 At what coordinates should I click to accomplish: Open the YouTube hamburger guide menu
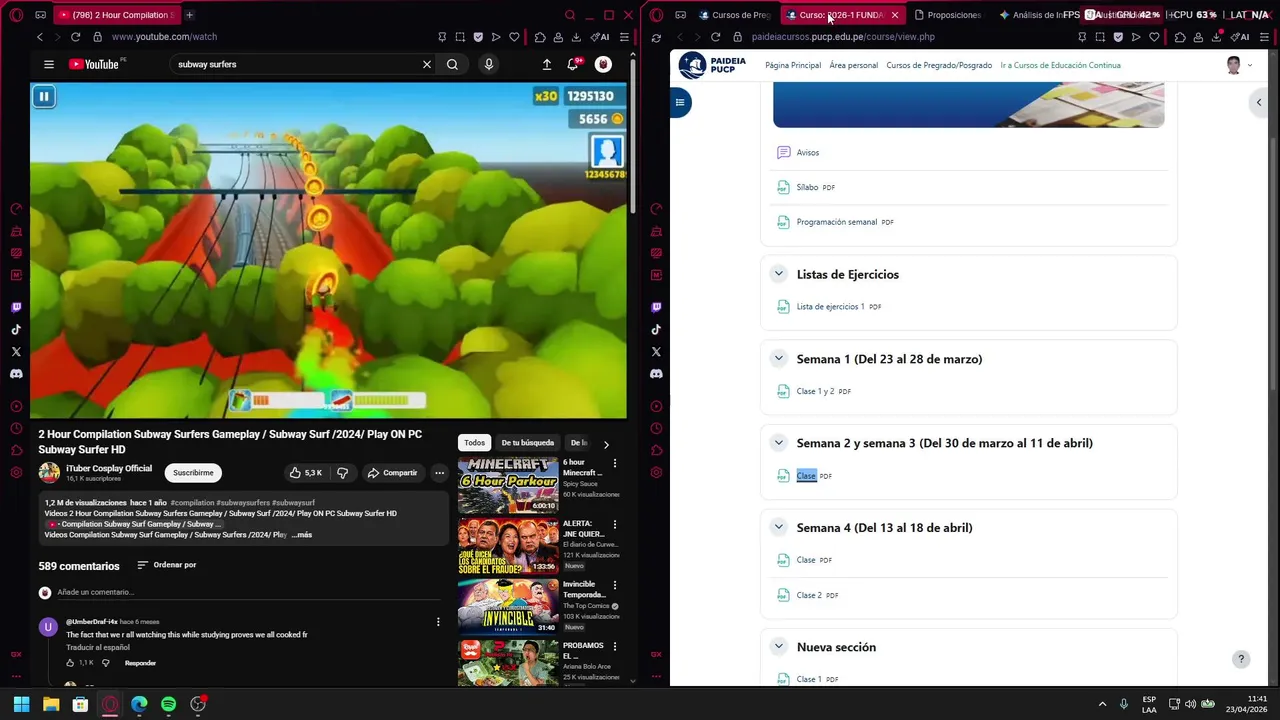click(48, 64)
